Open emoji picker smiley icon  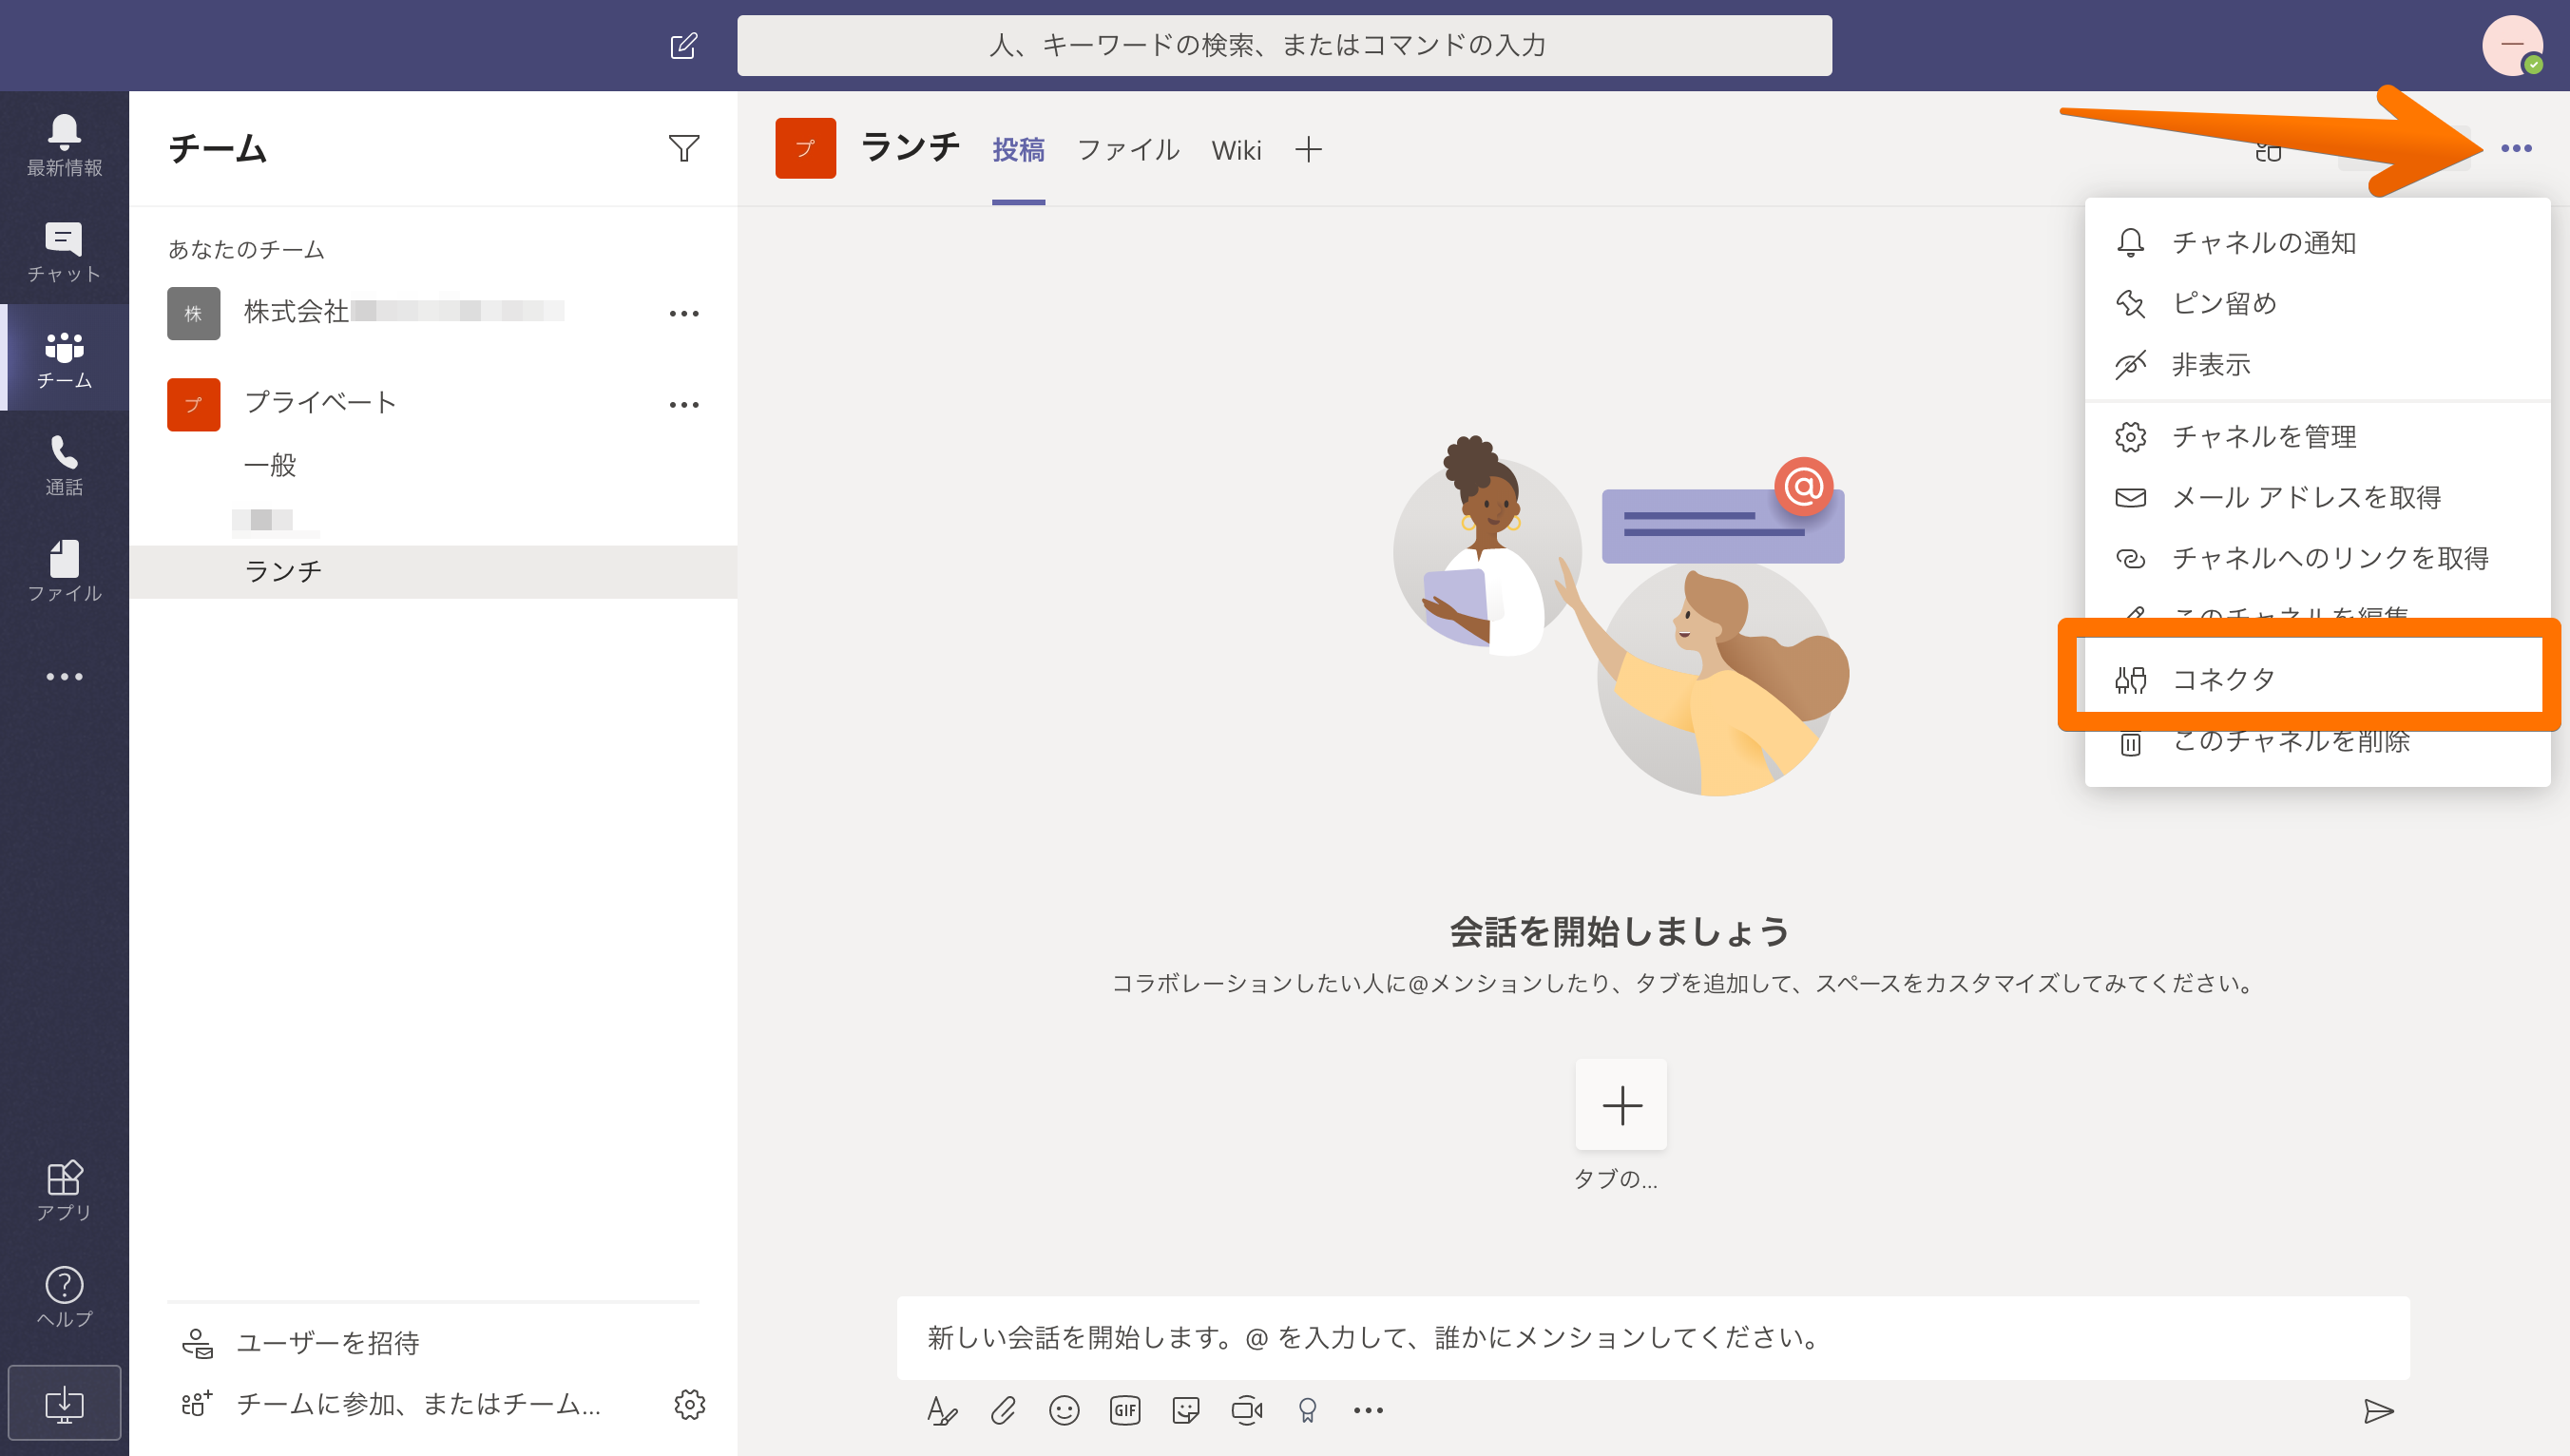(x=1064, y=1410)
